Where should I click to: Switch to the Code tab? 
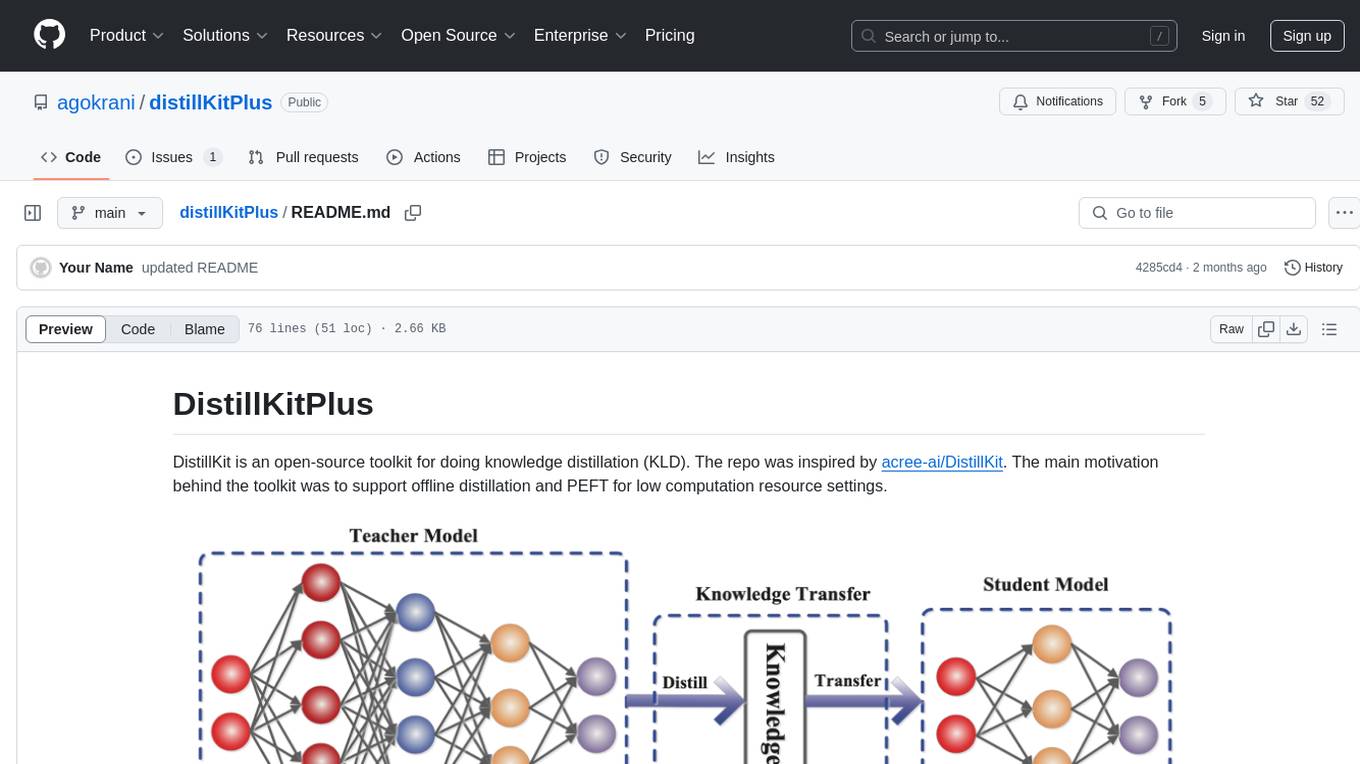71,157
